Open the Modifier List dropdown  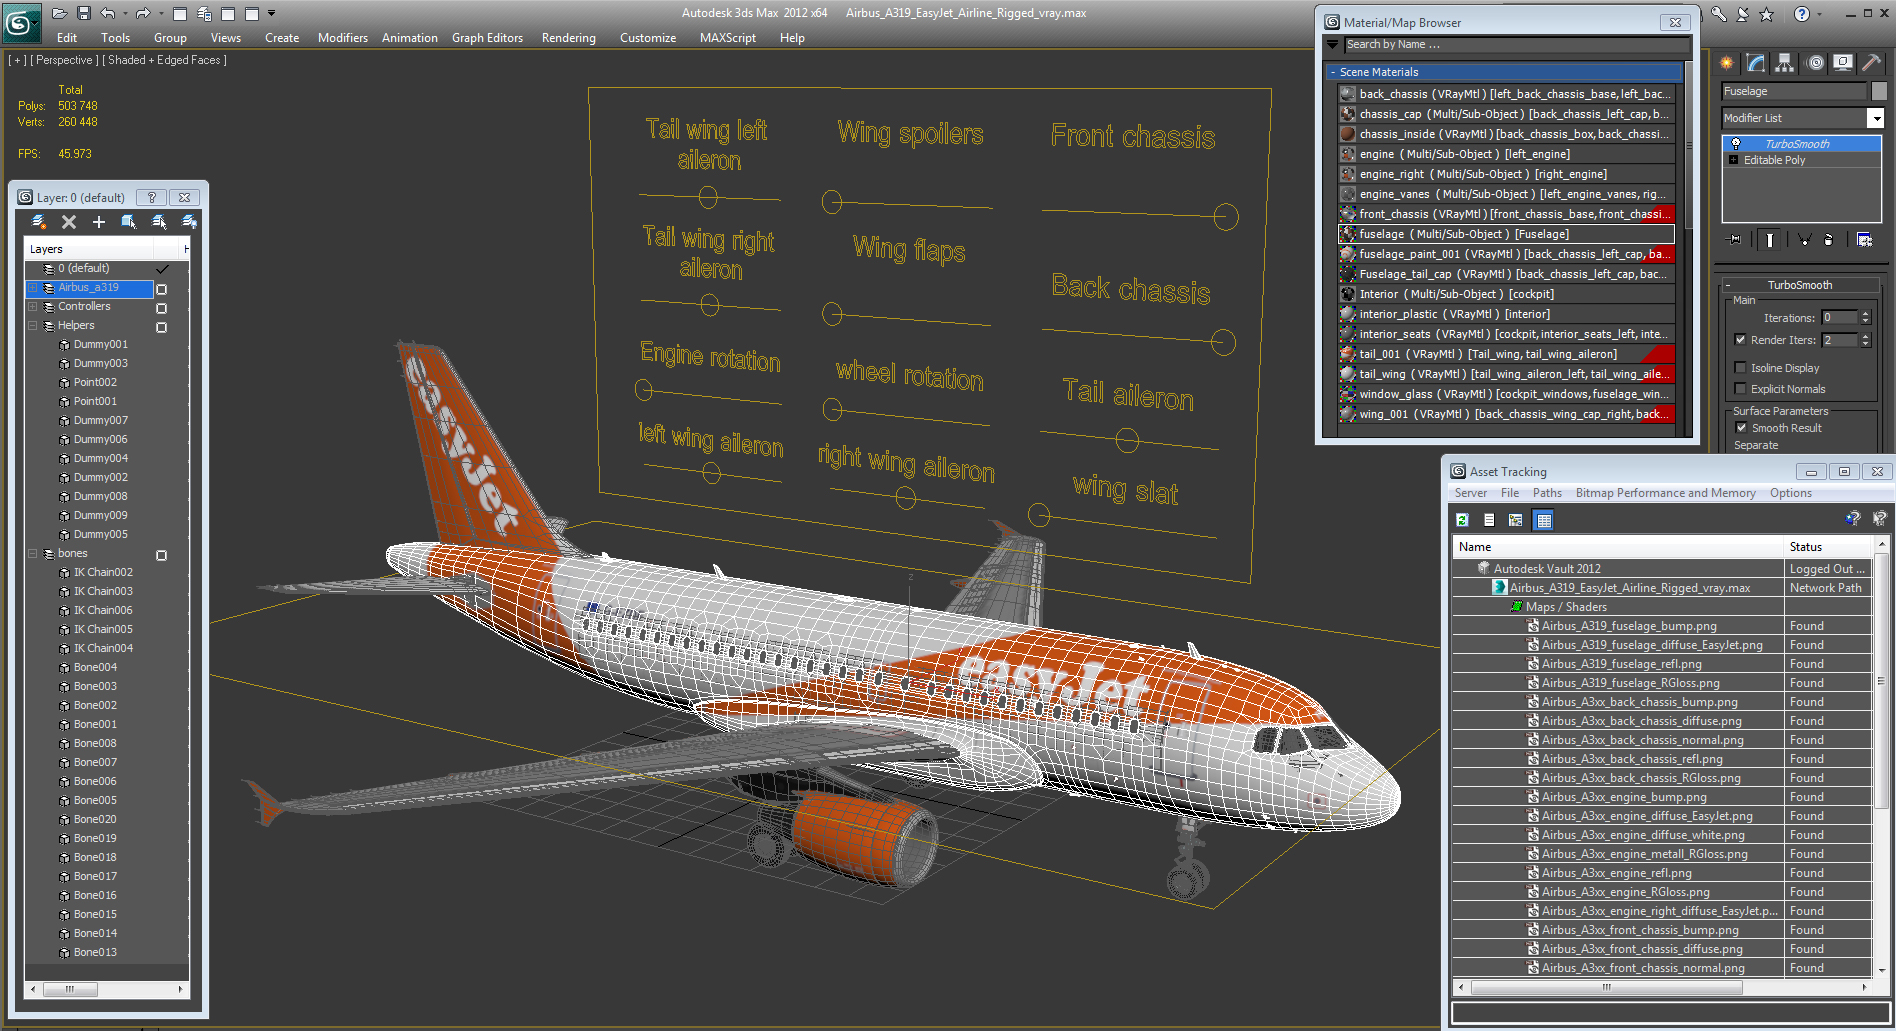coord(1875,118)
